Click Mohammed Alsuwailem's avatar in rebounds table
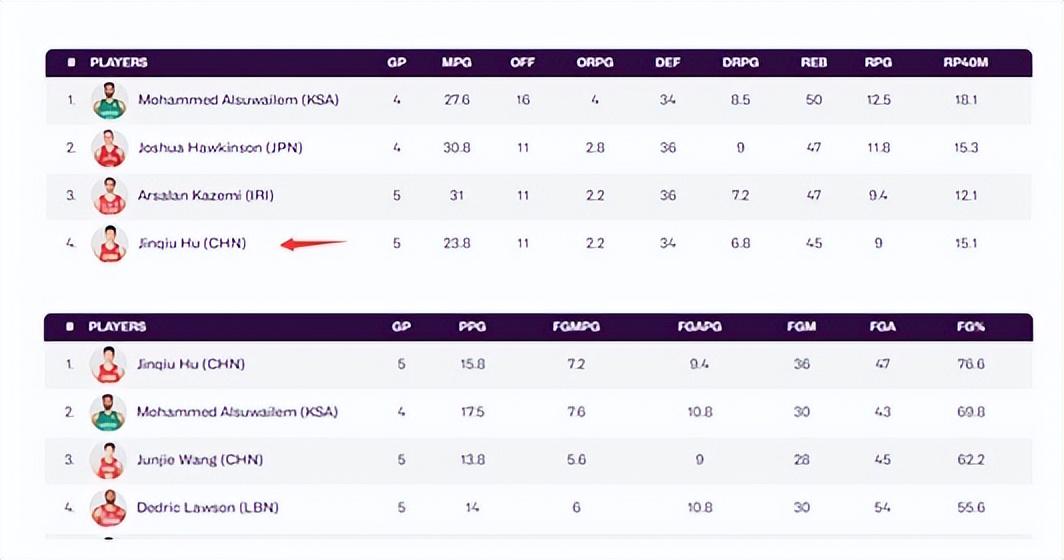The width and height of the screenshot is (1064, 560). [x=110, y=100]
